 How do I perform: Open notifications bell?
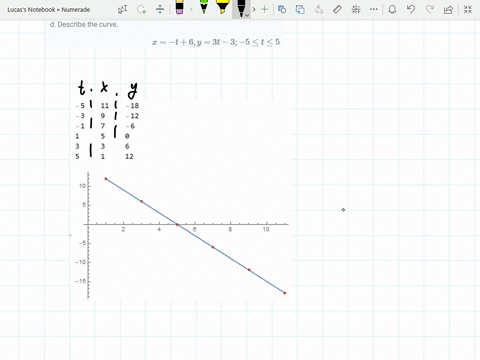392,9
